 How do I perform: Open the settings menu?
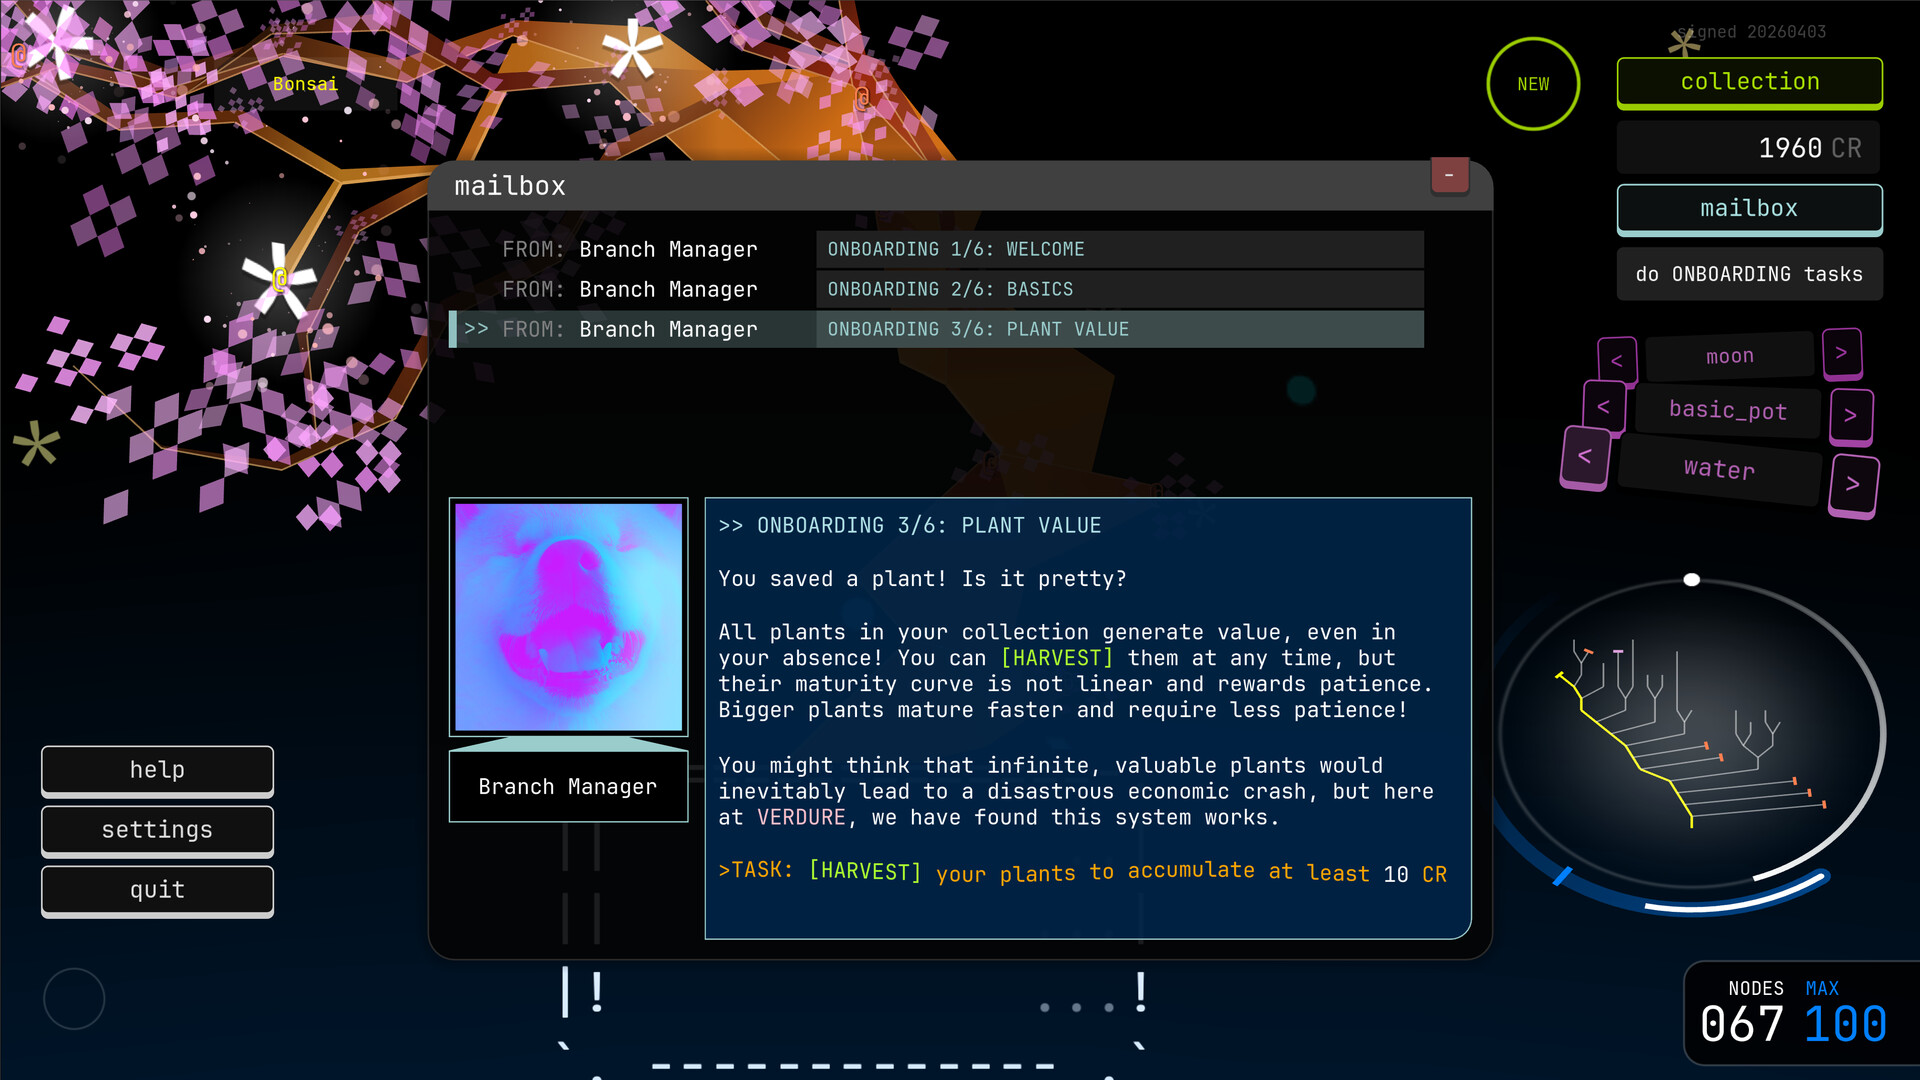[x=157, y=830]
